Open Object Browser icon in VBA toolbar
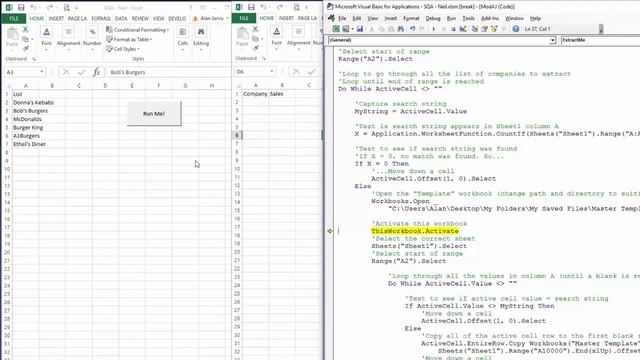The height and width of the screenshot is (360, 640). (x=494, y=29)
